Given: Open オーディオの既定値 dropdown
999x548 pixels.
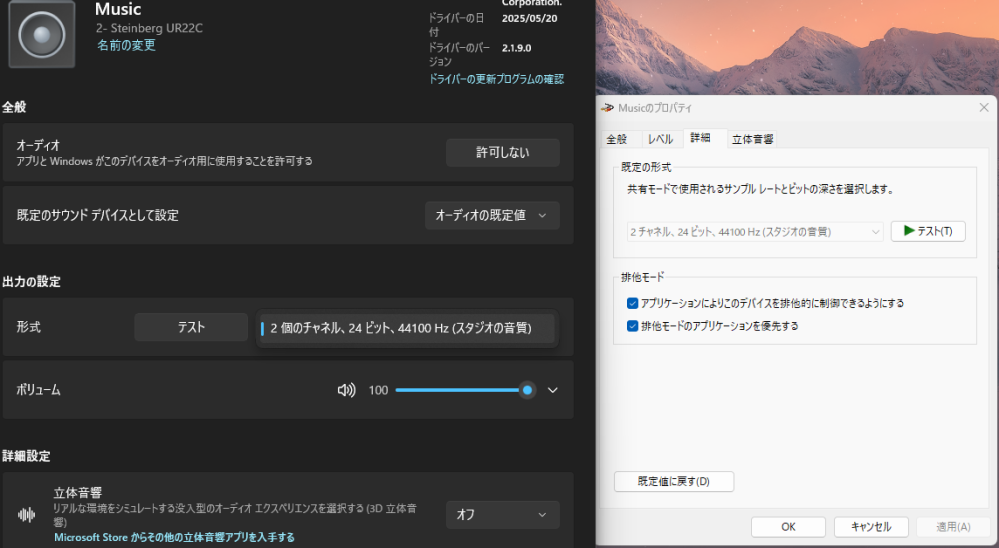Looking at the screenshot, I should point(492,215).
